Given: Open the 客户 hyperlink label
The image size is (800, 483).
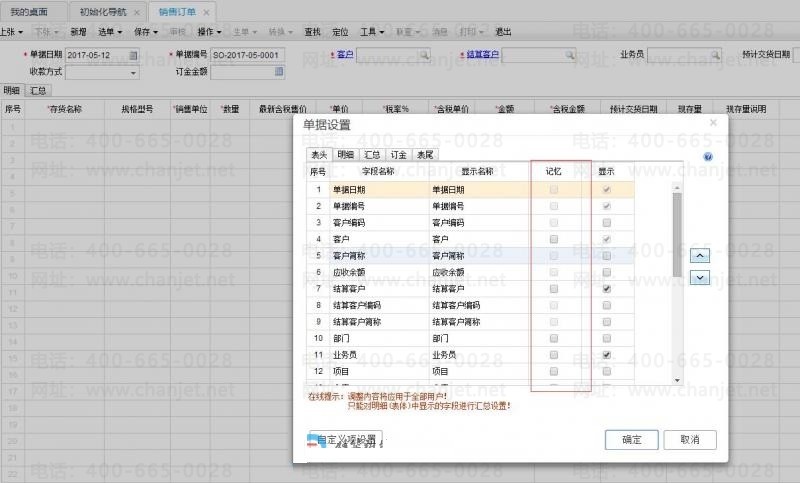Looking at the screenshot, I should point(345,54).
